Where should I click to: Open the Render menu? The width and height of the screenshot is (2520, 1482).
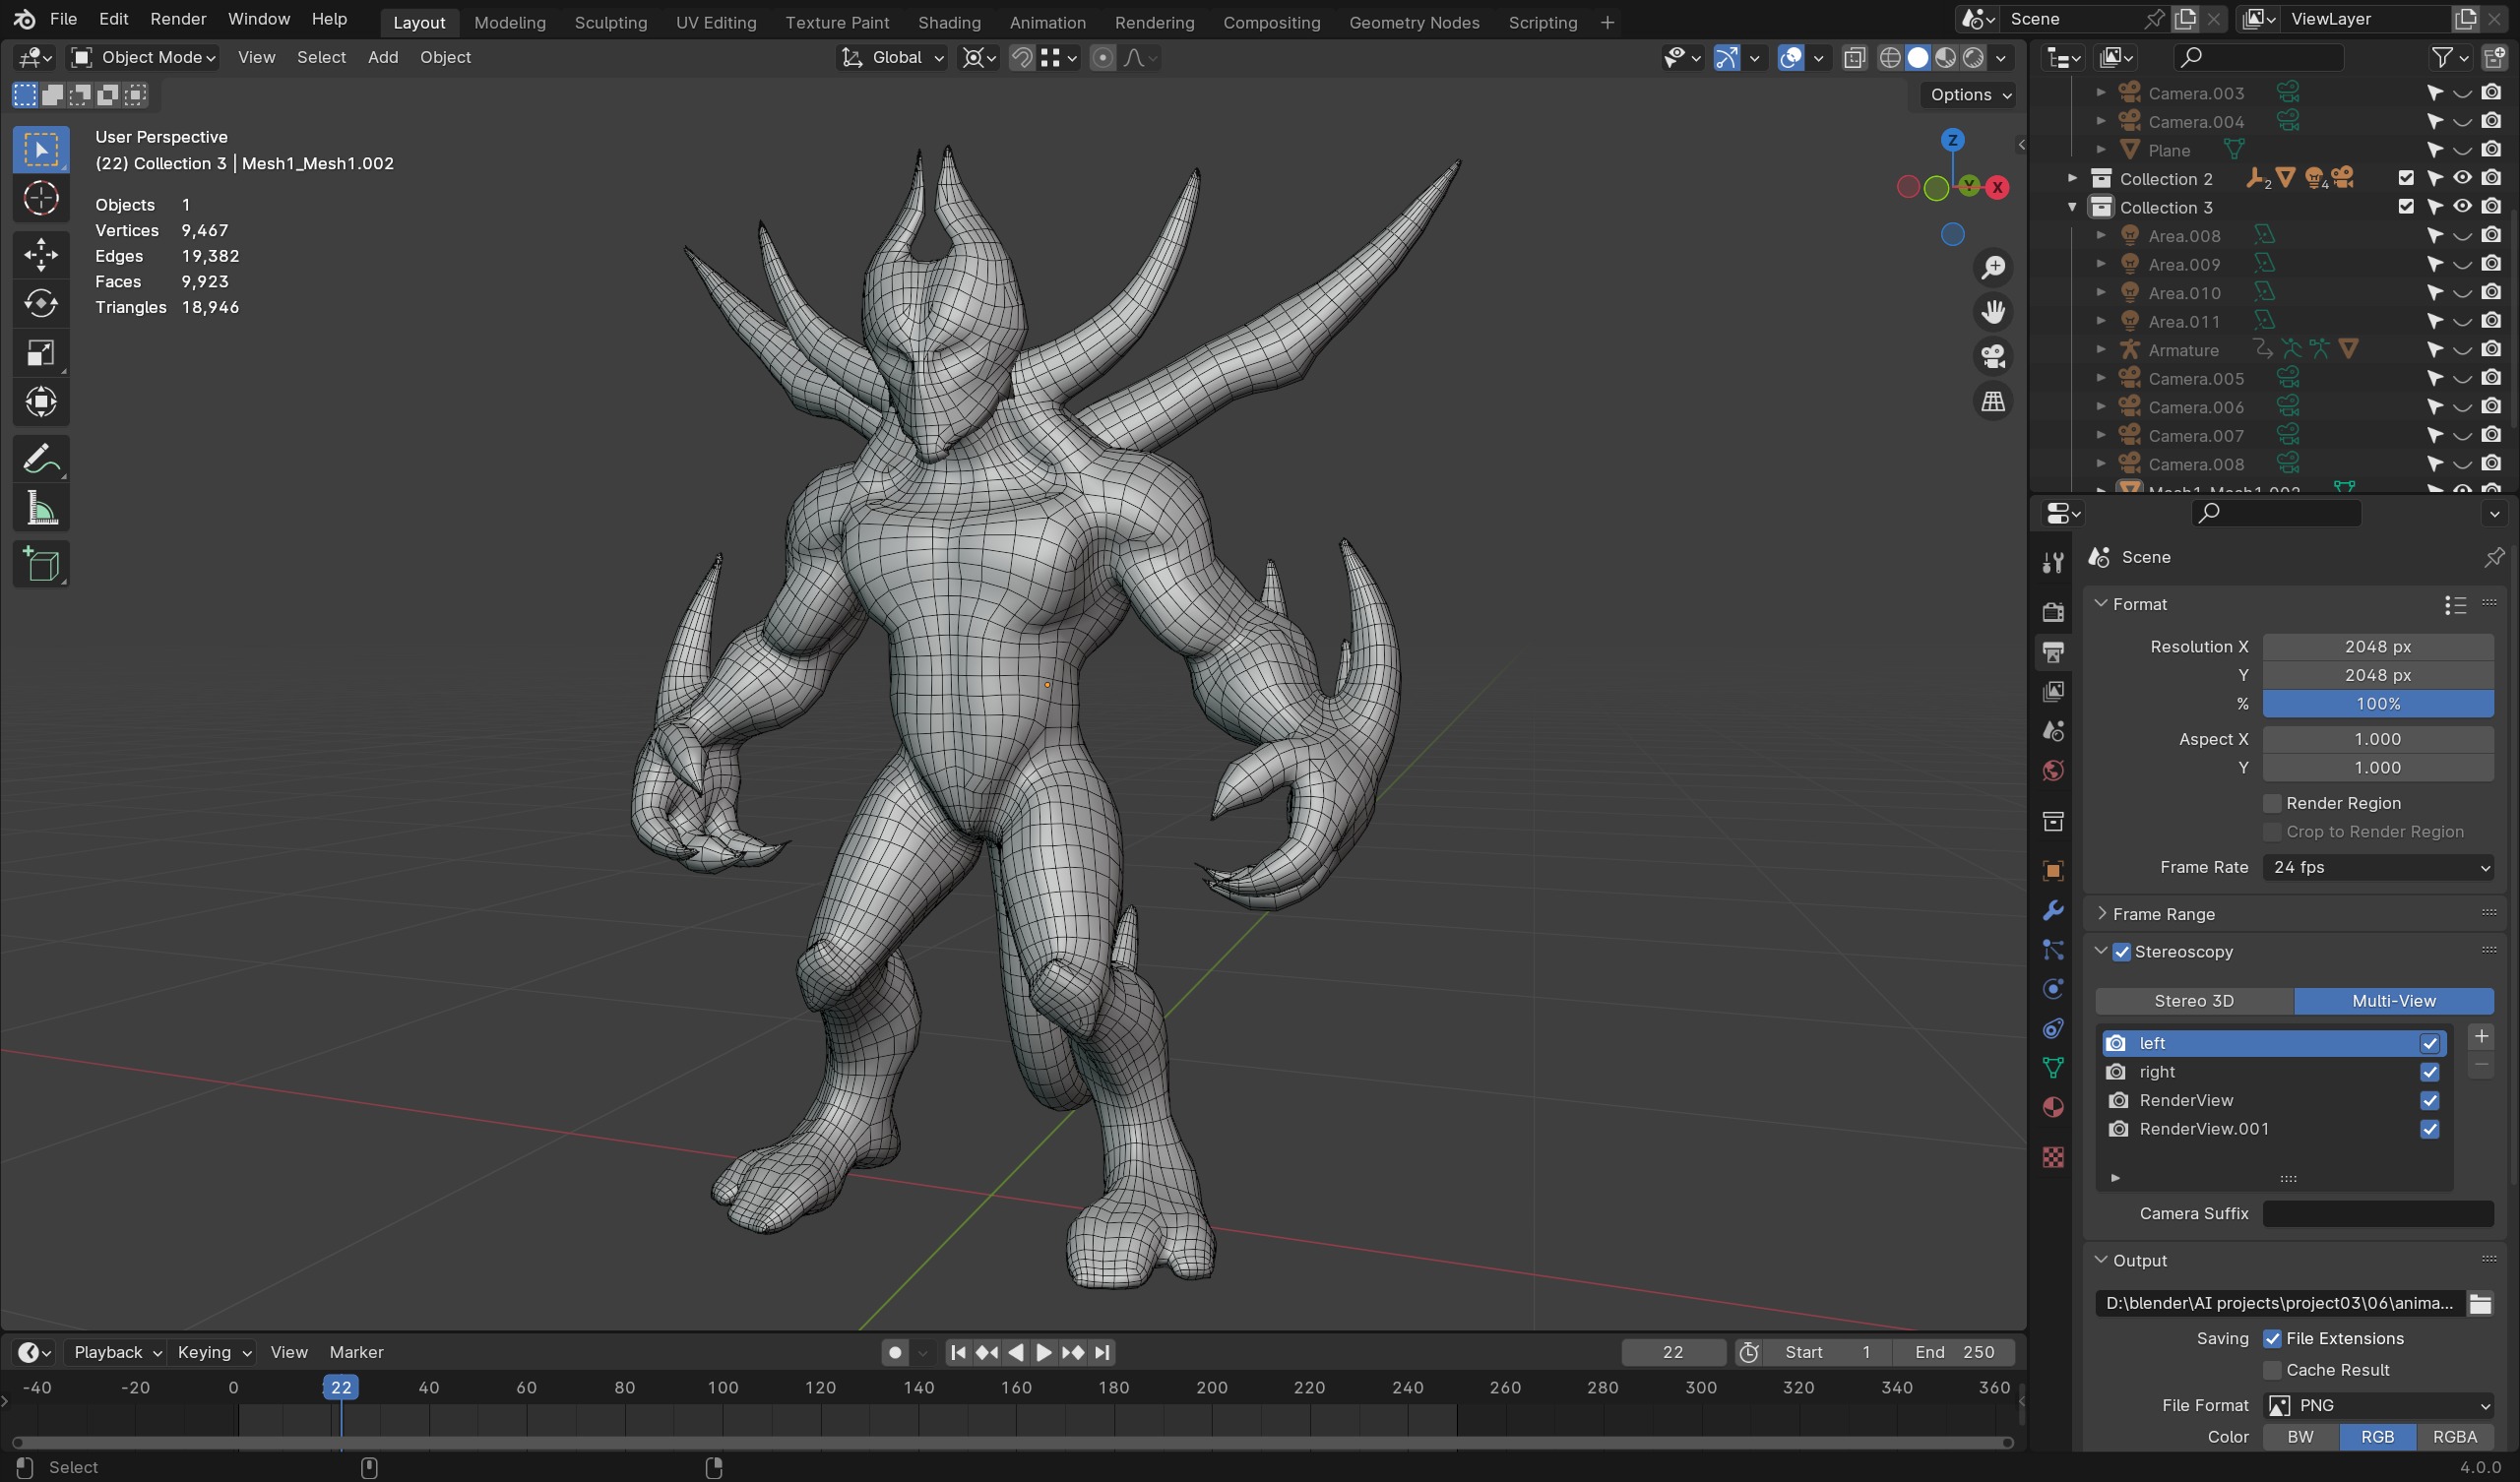pos(178,19)
